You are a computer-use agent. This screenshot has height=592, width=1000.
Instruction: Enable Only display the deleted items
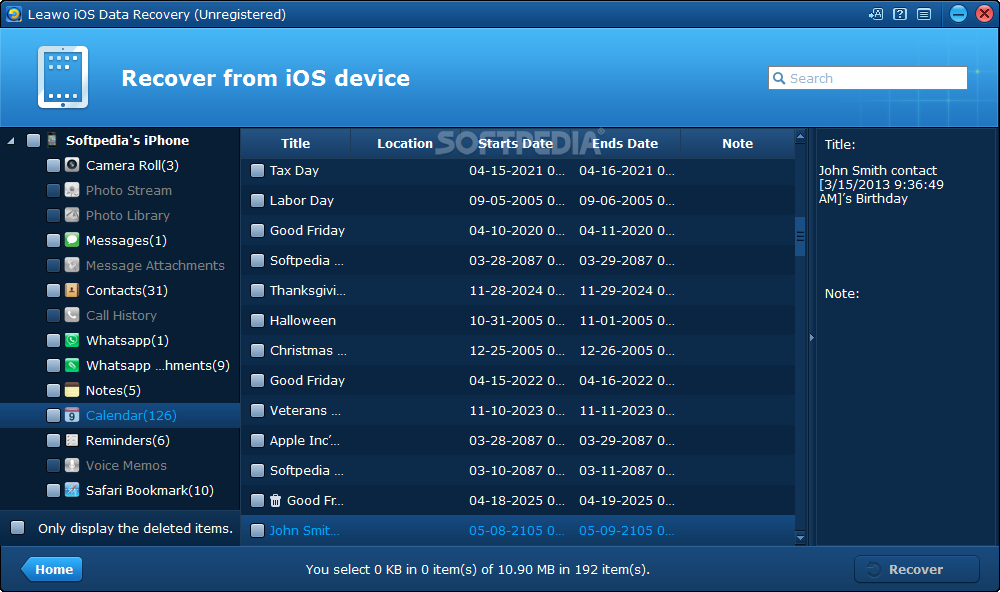[17, 528]
